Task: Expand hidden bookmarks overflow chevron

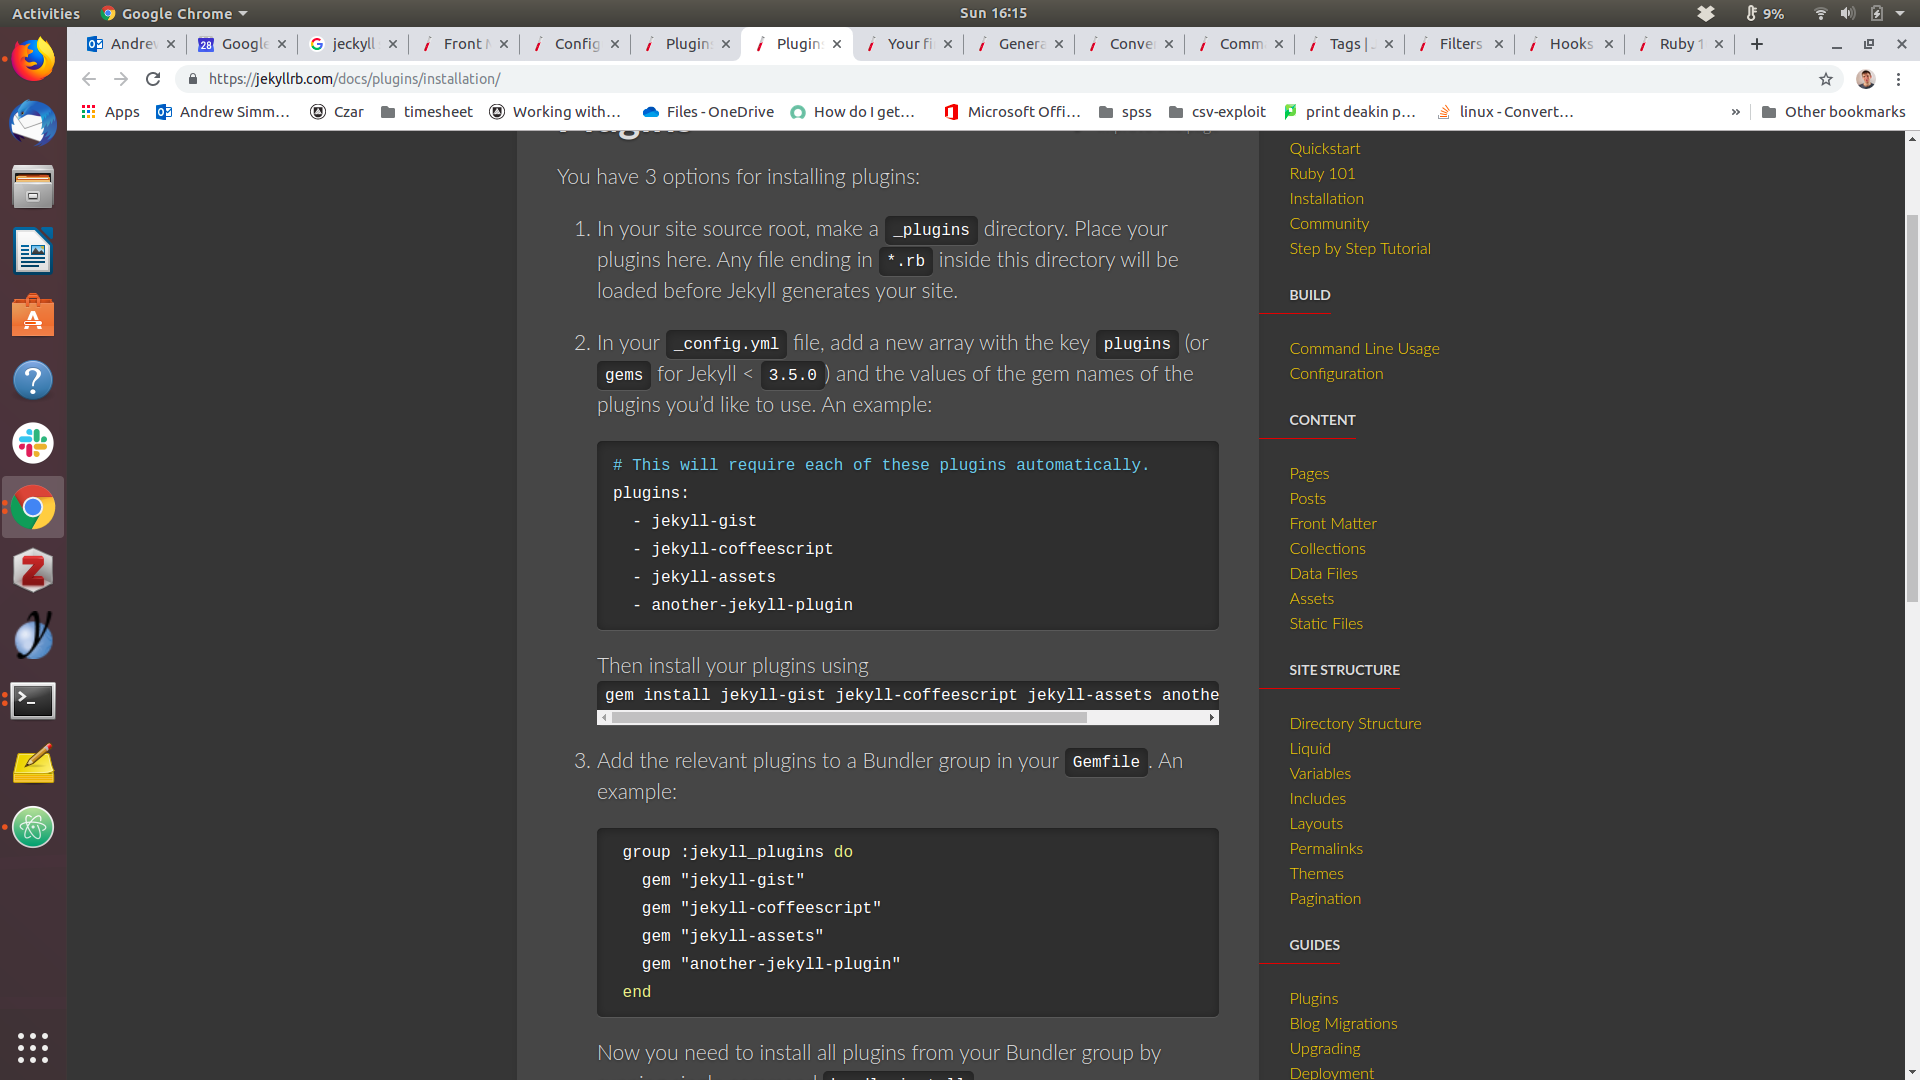Action: pyautogui.click(x=1736, y=112)
